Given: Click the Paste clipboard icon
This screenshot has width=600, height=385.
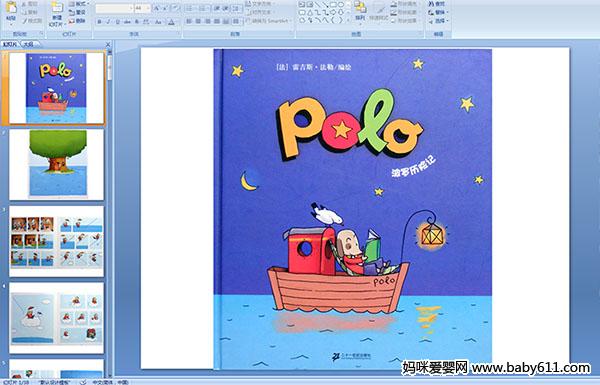Looking at the screenshot, I should (11, 8).
